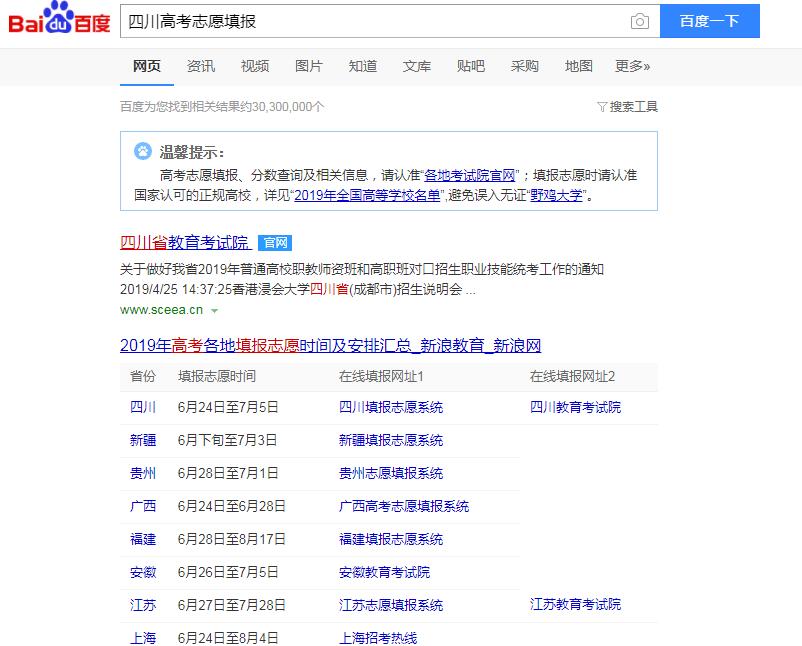Open camera image search icon
This screenshot has height=646, width=802.
pos(639,21)
